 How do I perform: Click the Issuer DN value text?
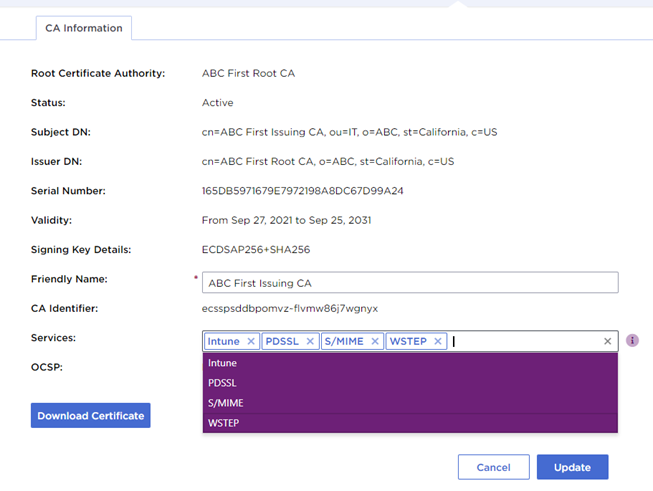tap(328, 161)
